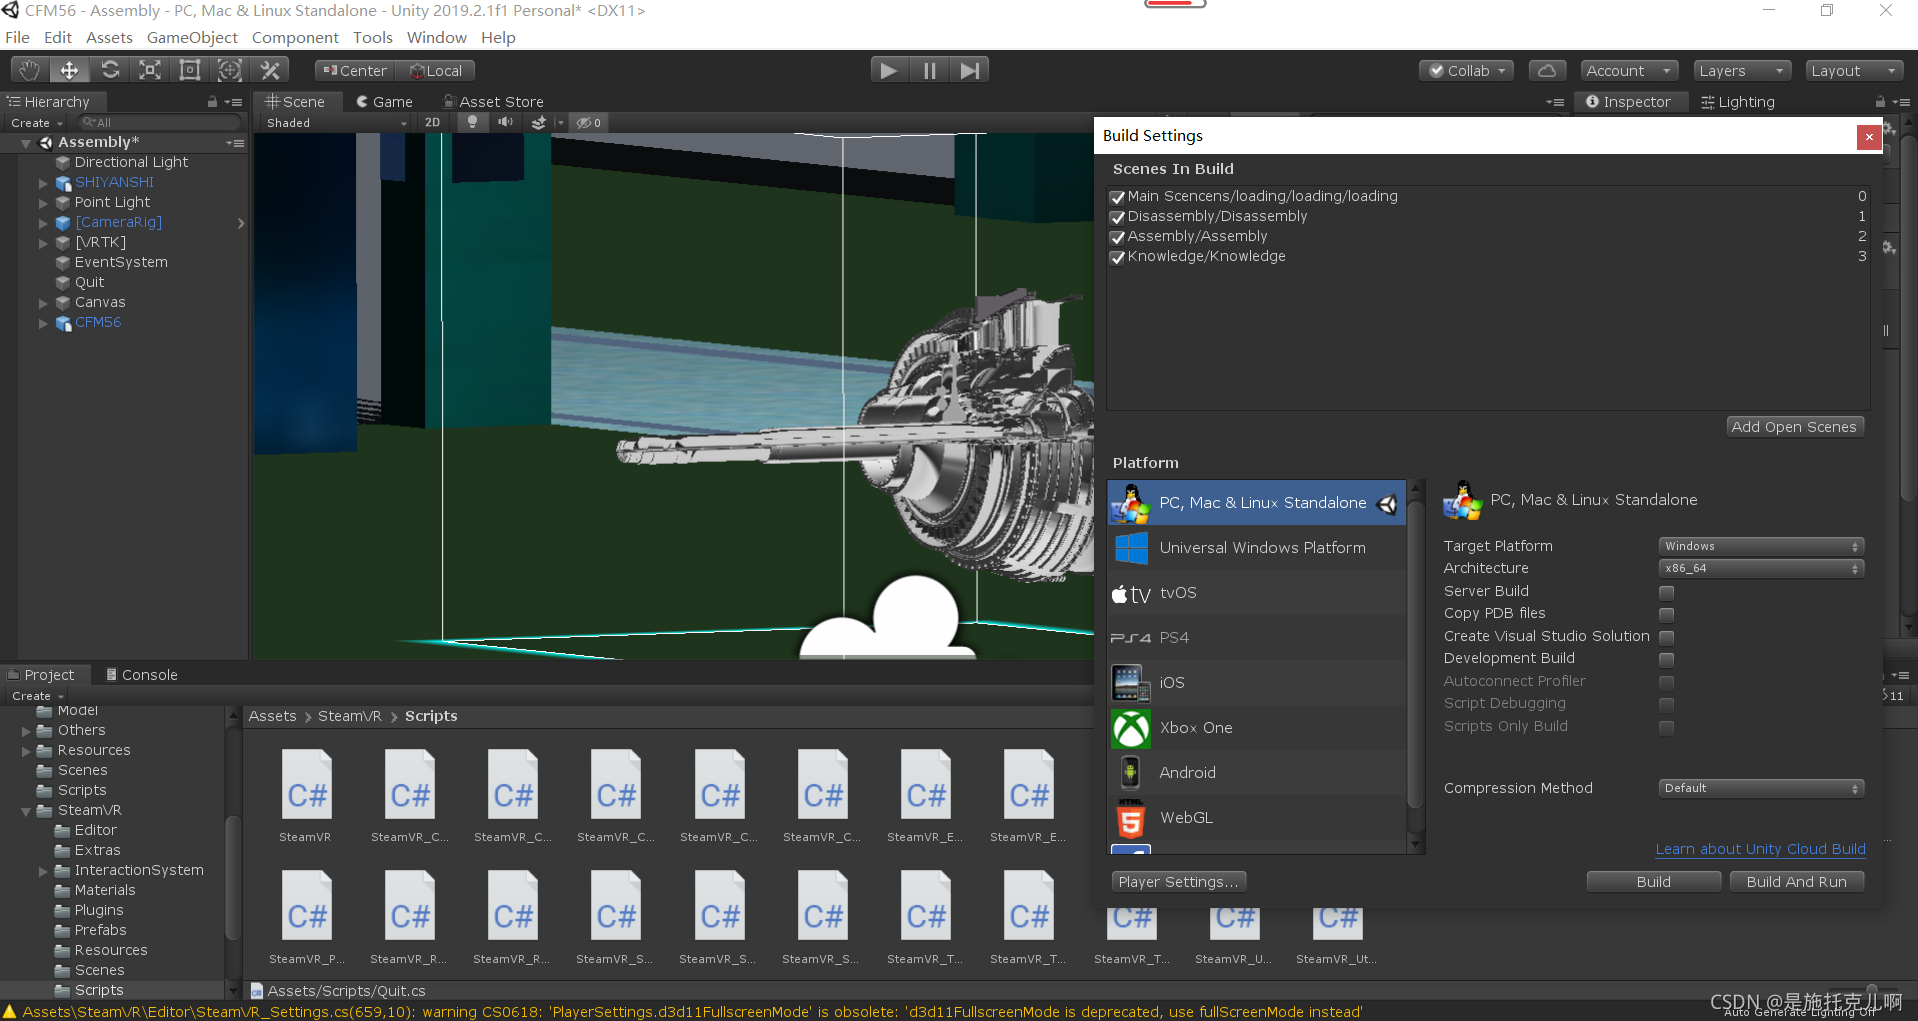Select the Rotate tool in toolbar
Screen dimensions: 1918x1021
point(110,70)
